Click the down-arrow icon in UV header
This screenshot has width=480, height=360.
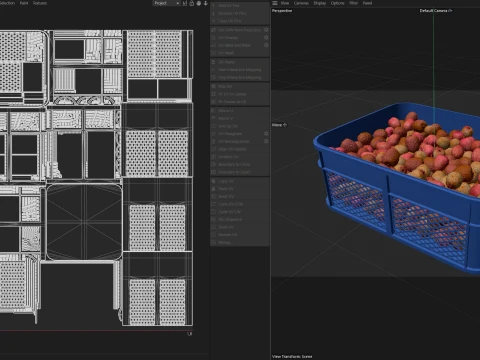(206, 3)
